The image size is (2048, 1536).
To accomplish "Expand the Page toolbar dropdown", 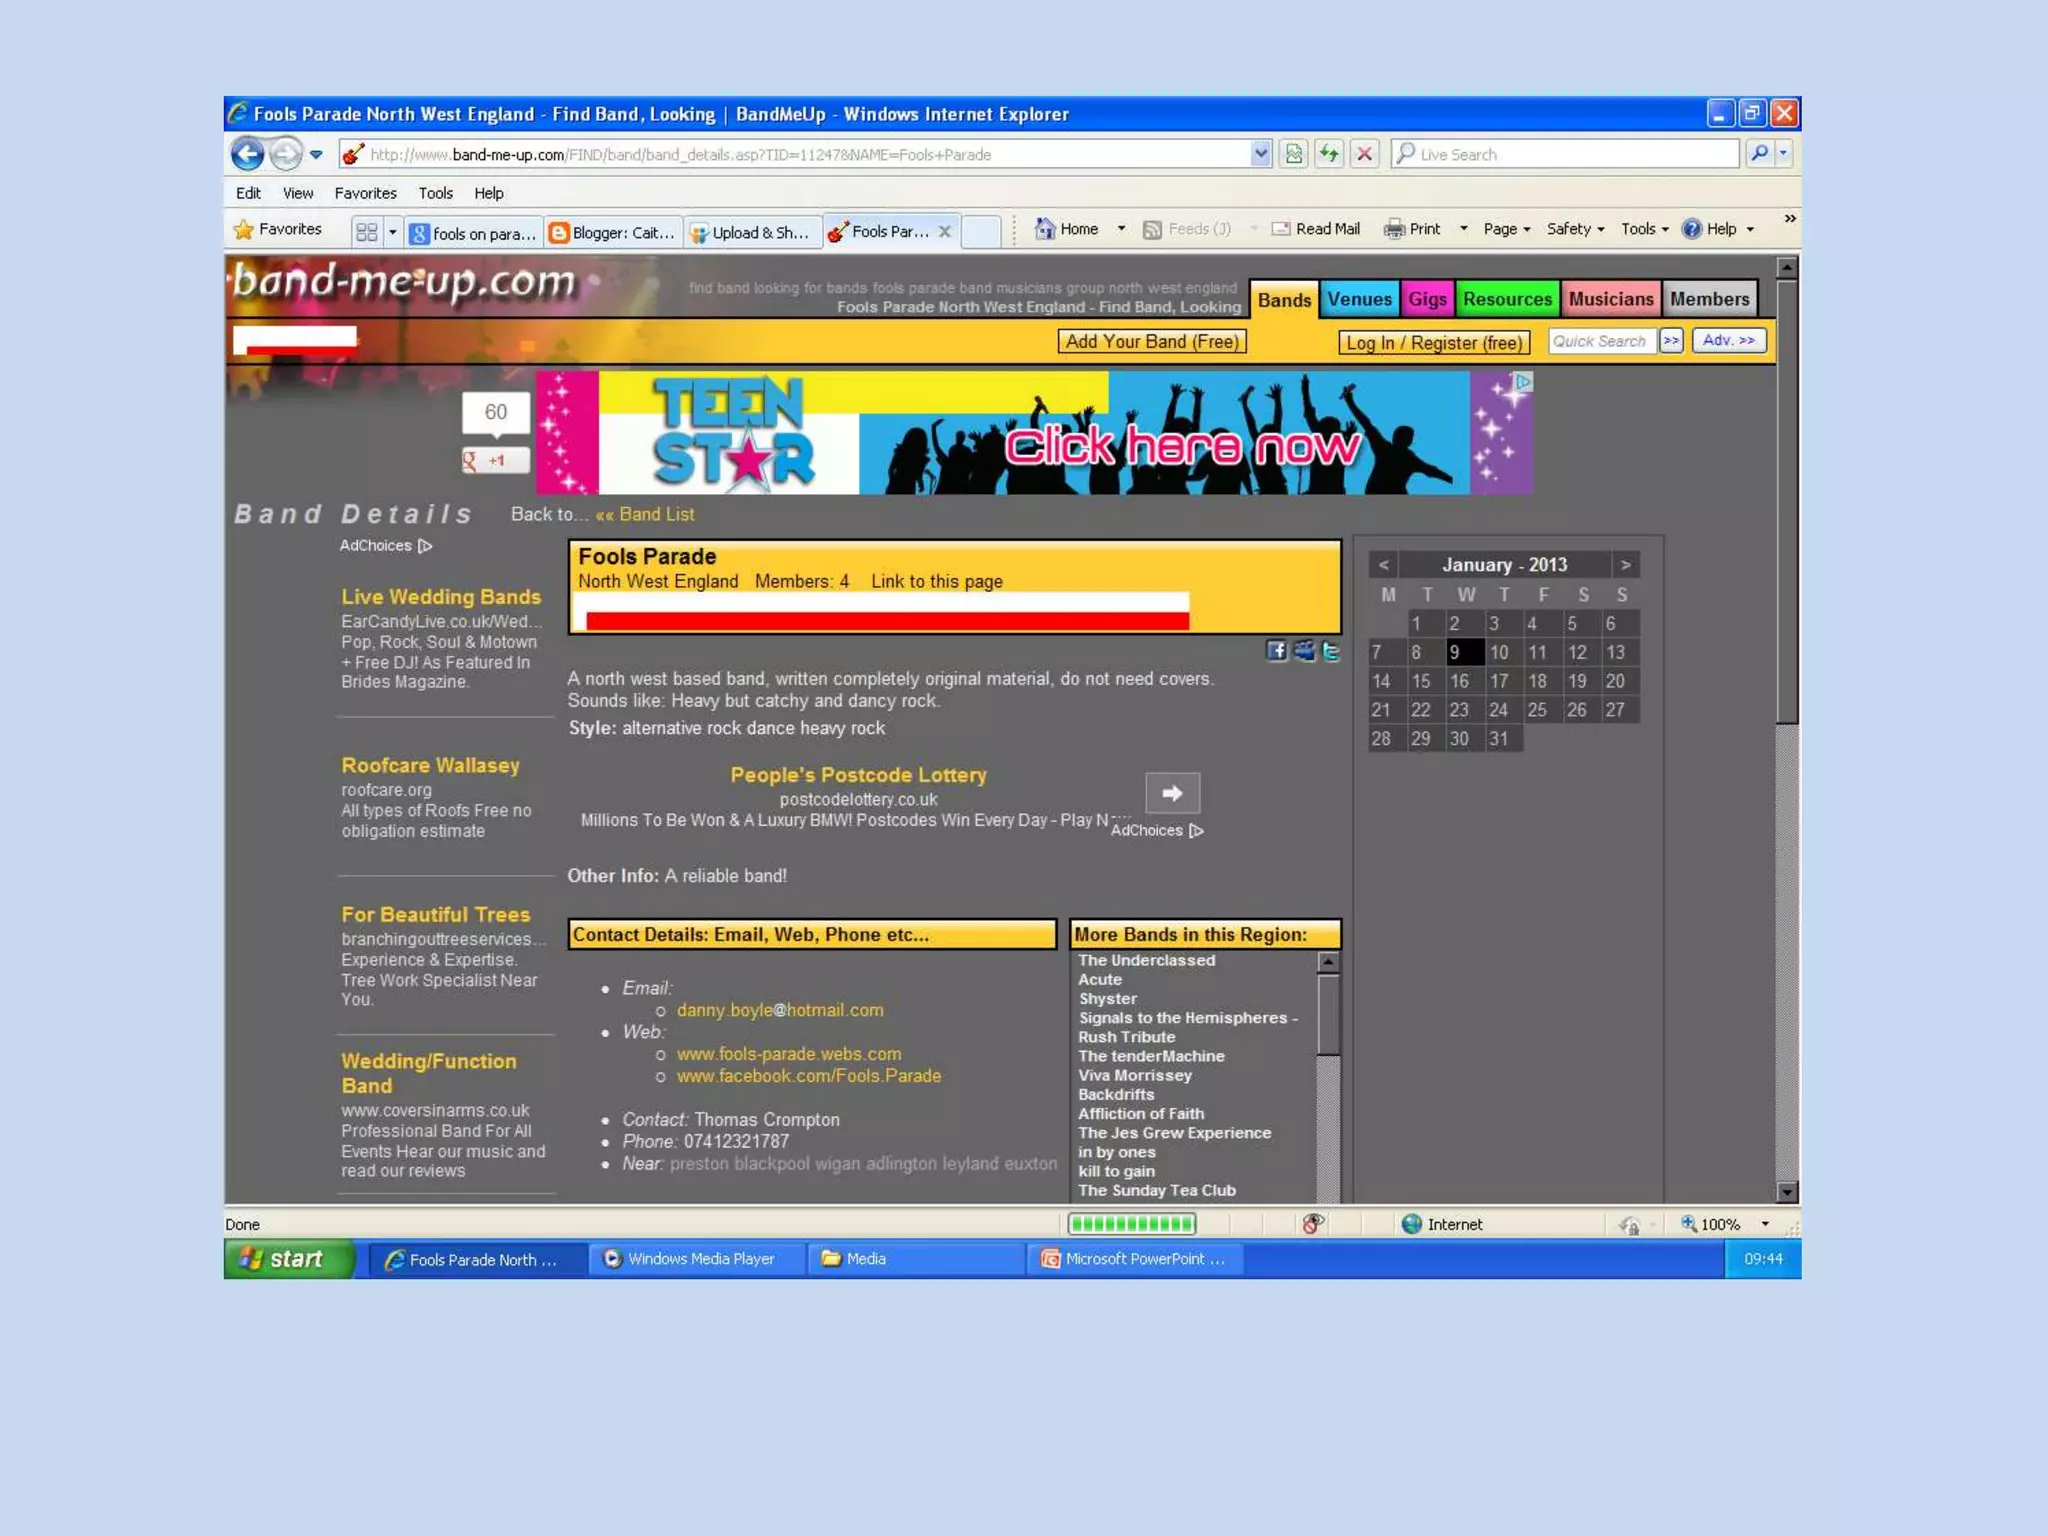I will 1506,229.
